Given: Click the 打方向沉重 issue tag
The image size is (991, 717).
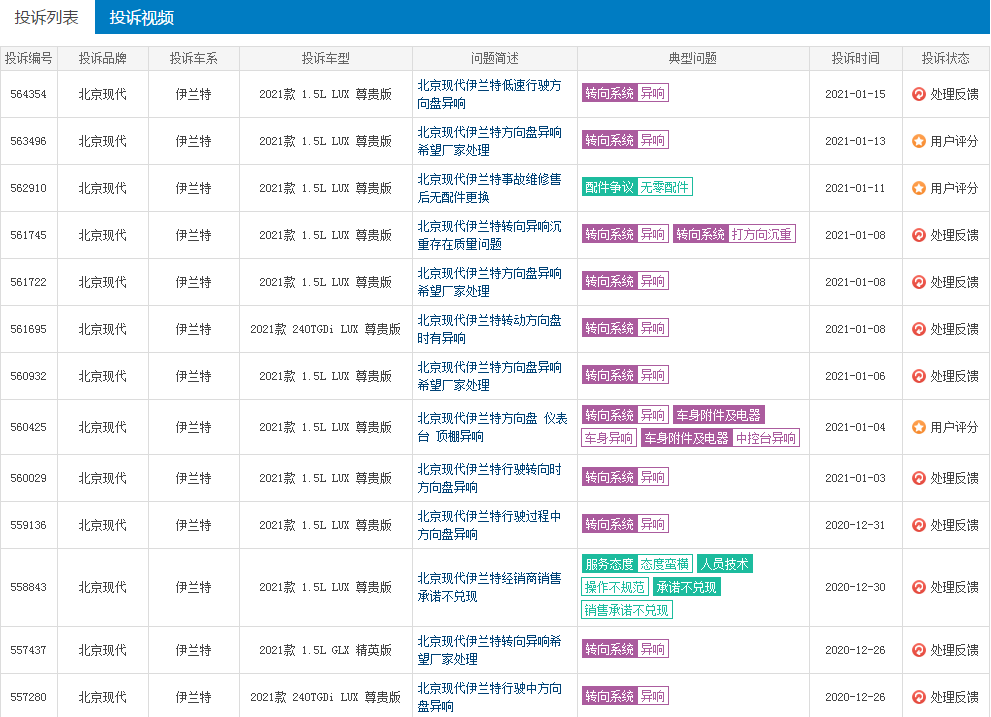Looking at the screenshot, I should coord(762,234).
